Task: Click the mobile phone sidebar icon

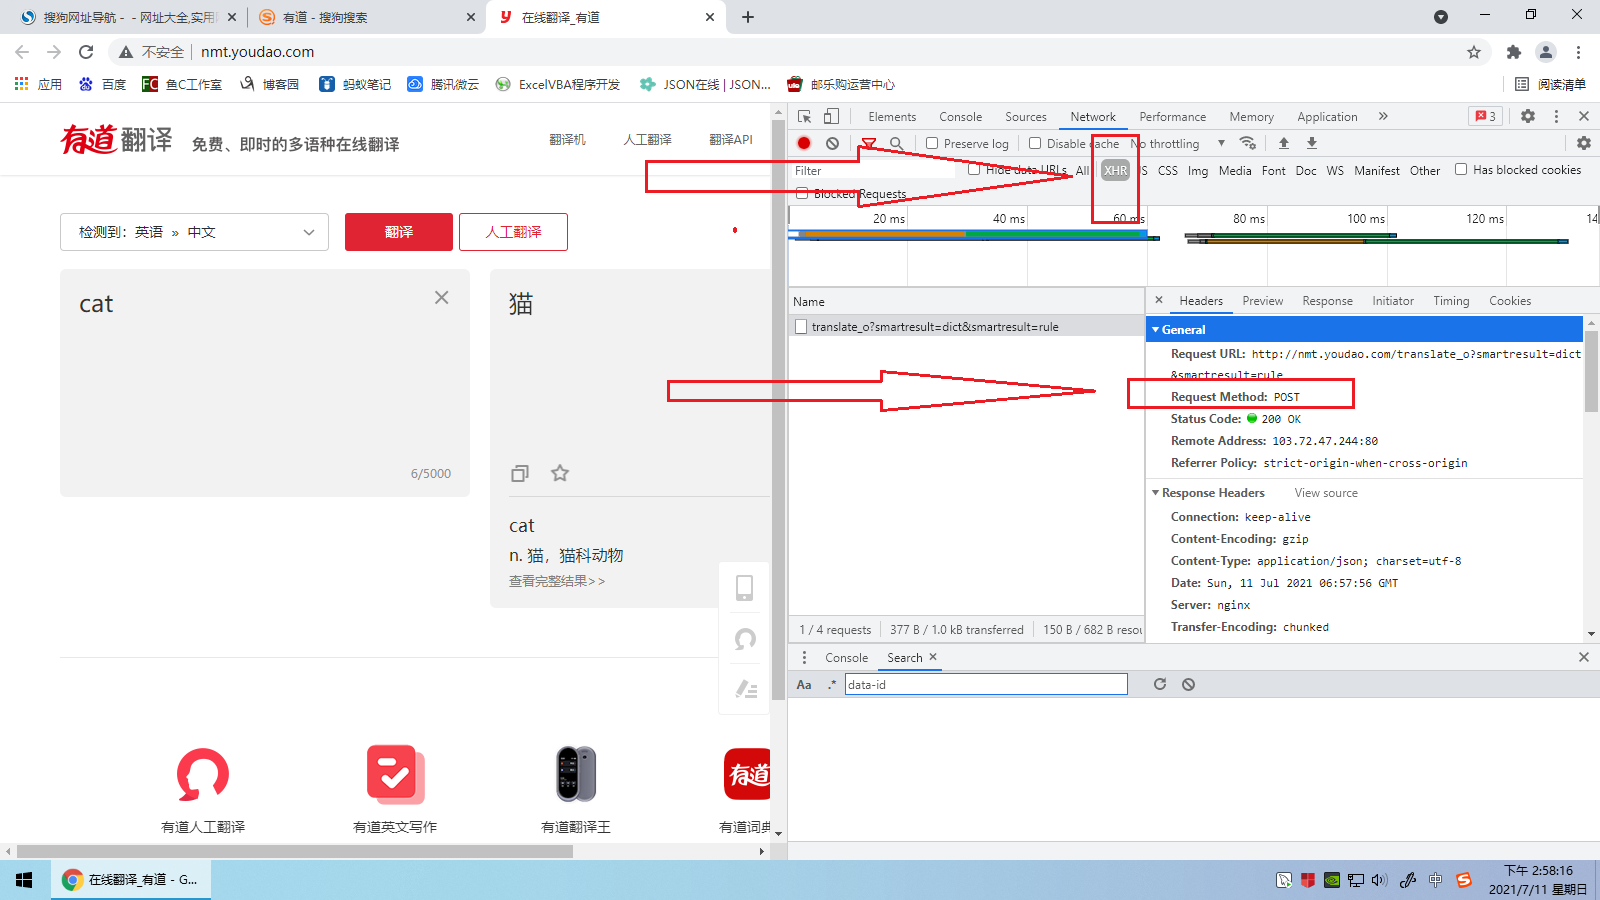Action: tap(745, 587)
